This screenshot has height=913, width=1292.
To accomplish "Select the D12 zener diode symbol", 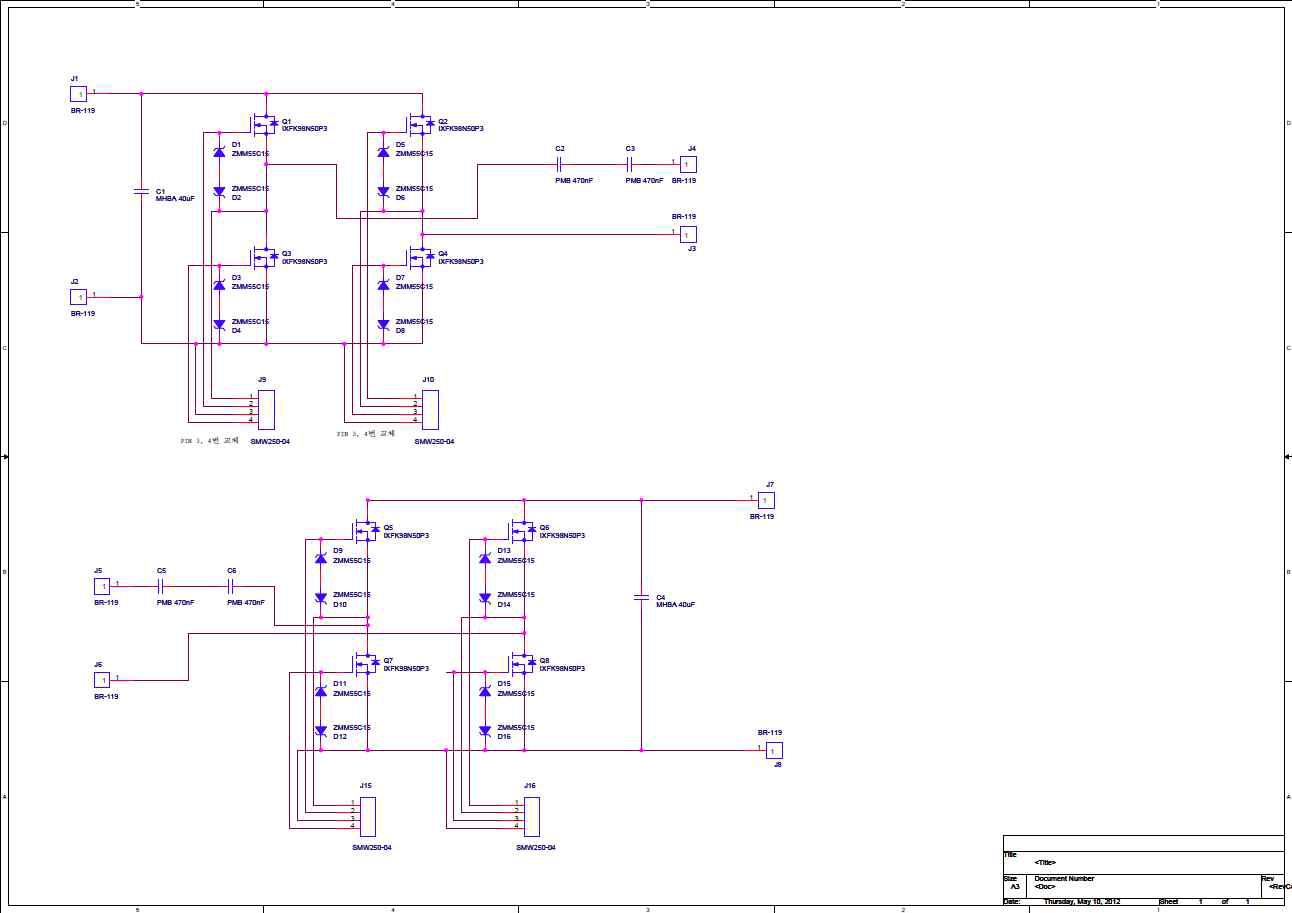I will click(x=321, y=730).
